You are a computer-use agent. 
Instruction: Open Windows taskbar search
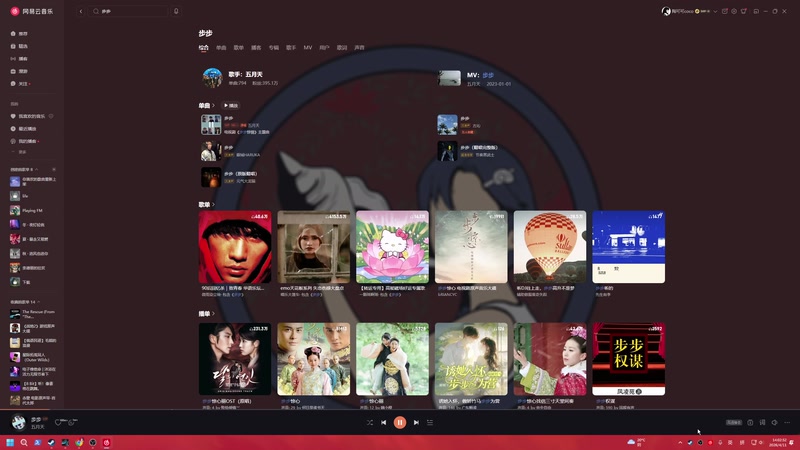[23, 442]
